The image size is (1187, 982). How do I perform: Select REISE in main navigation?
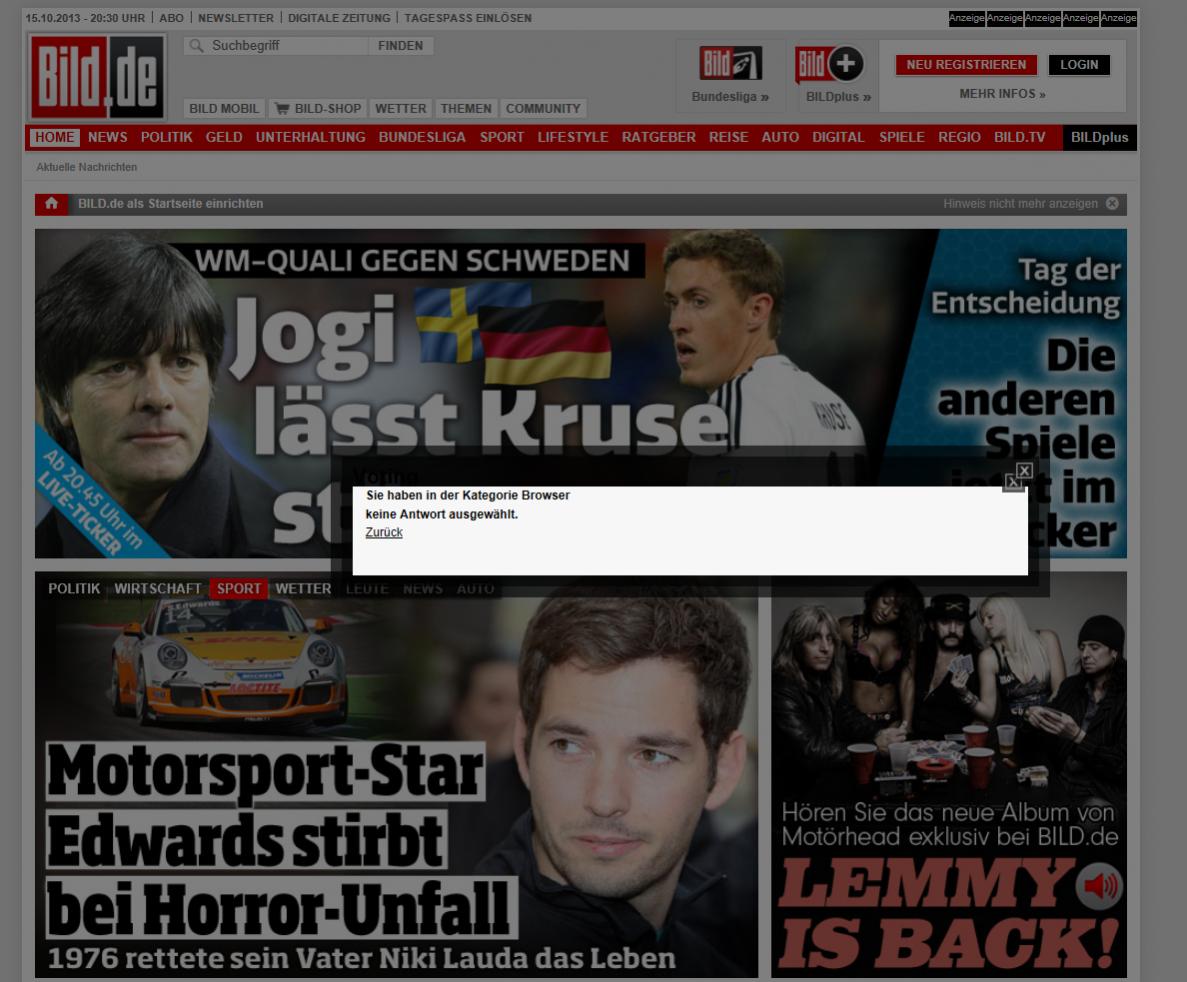[x=728, y=137]
